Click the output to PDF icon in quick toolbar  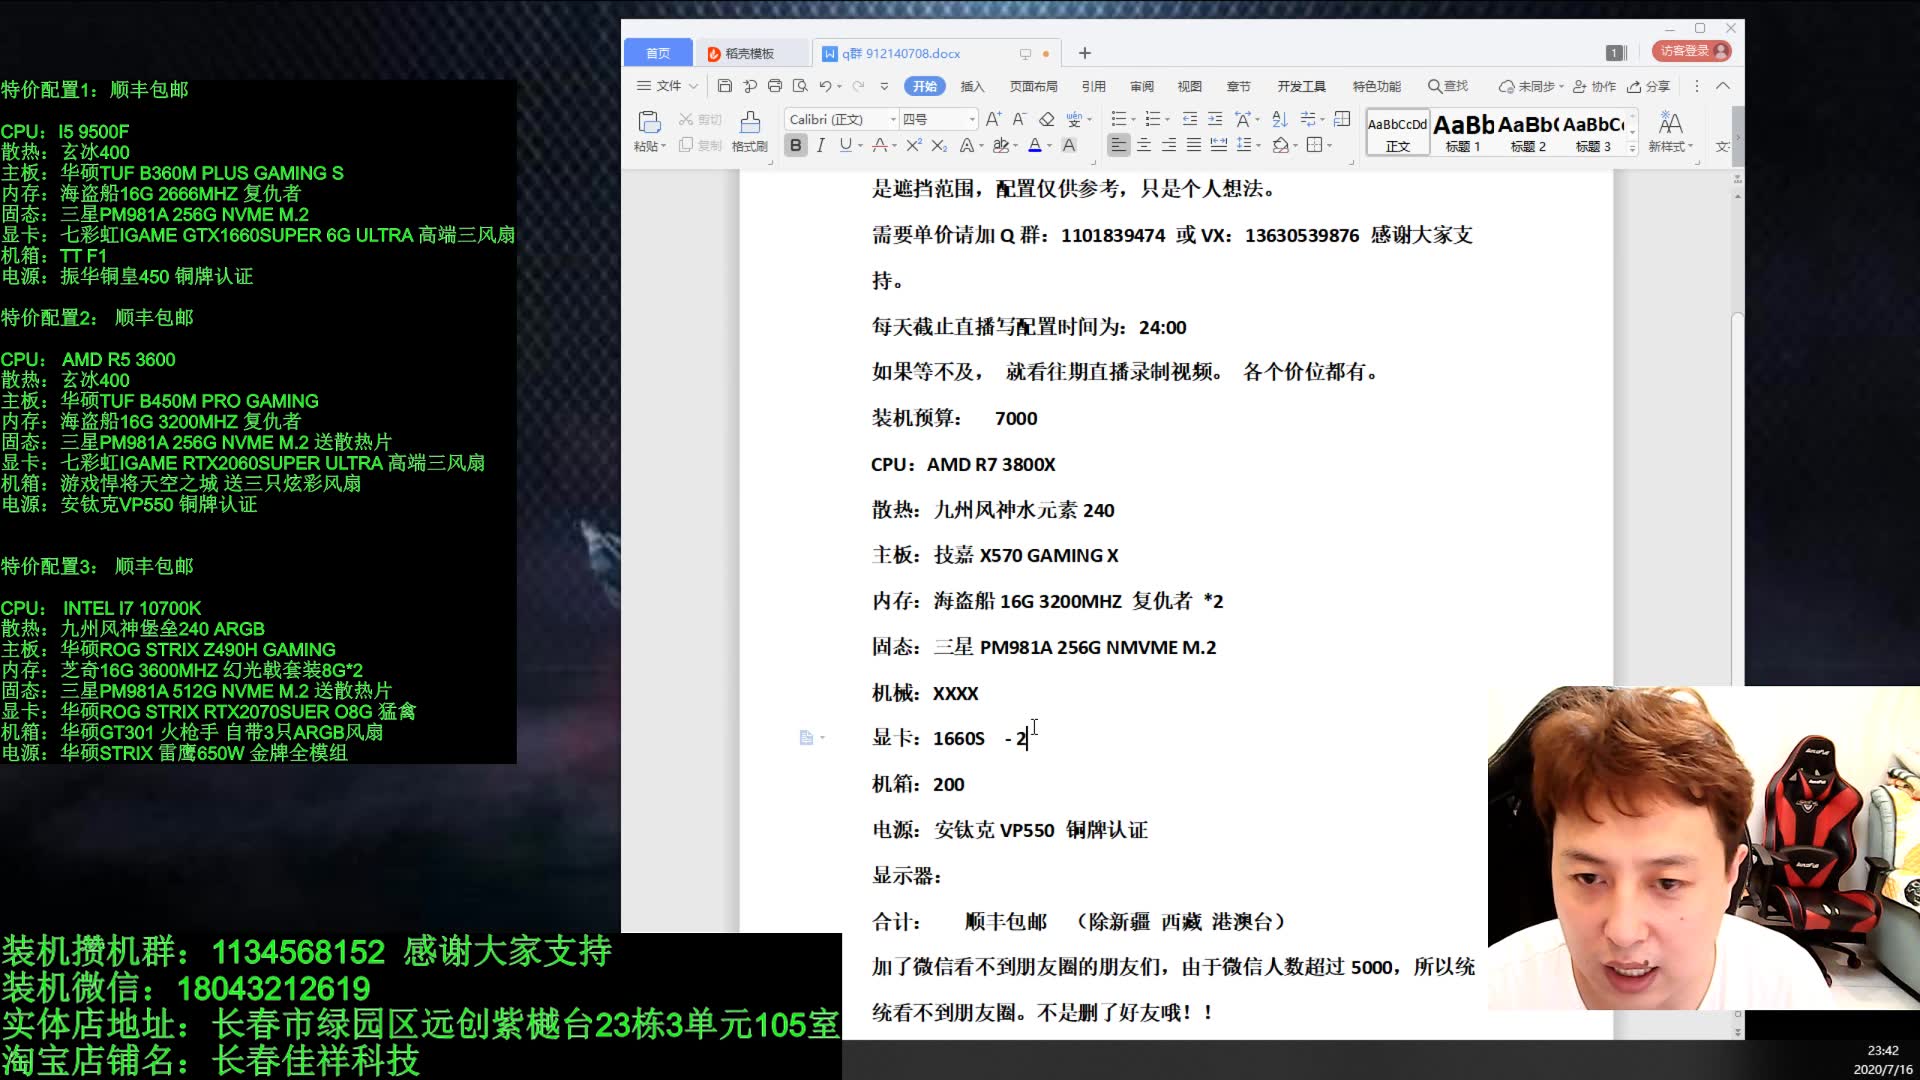coord(750,86)
